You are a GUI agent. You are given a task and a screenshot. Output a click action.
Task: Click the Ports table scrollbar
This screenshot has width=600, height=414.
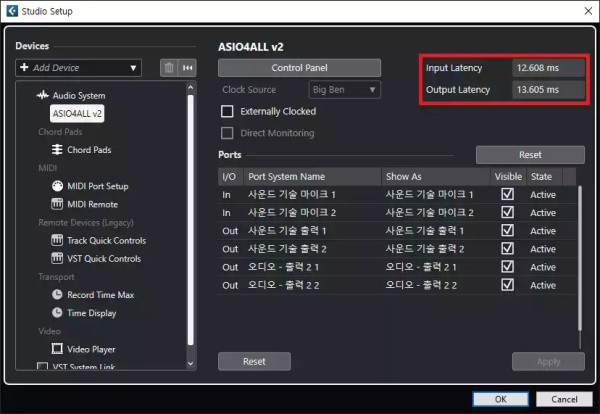coord(580,258)
